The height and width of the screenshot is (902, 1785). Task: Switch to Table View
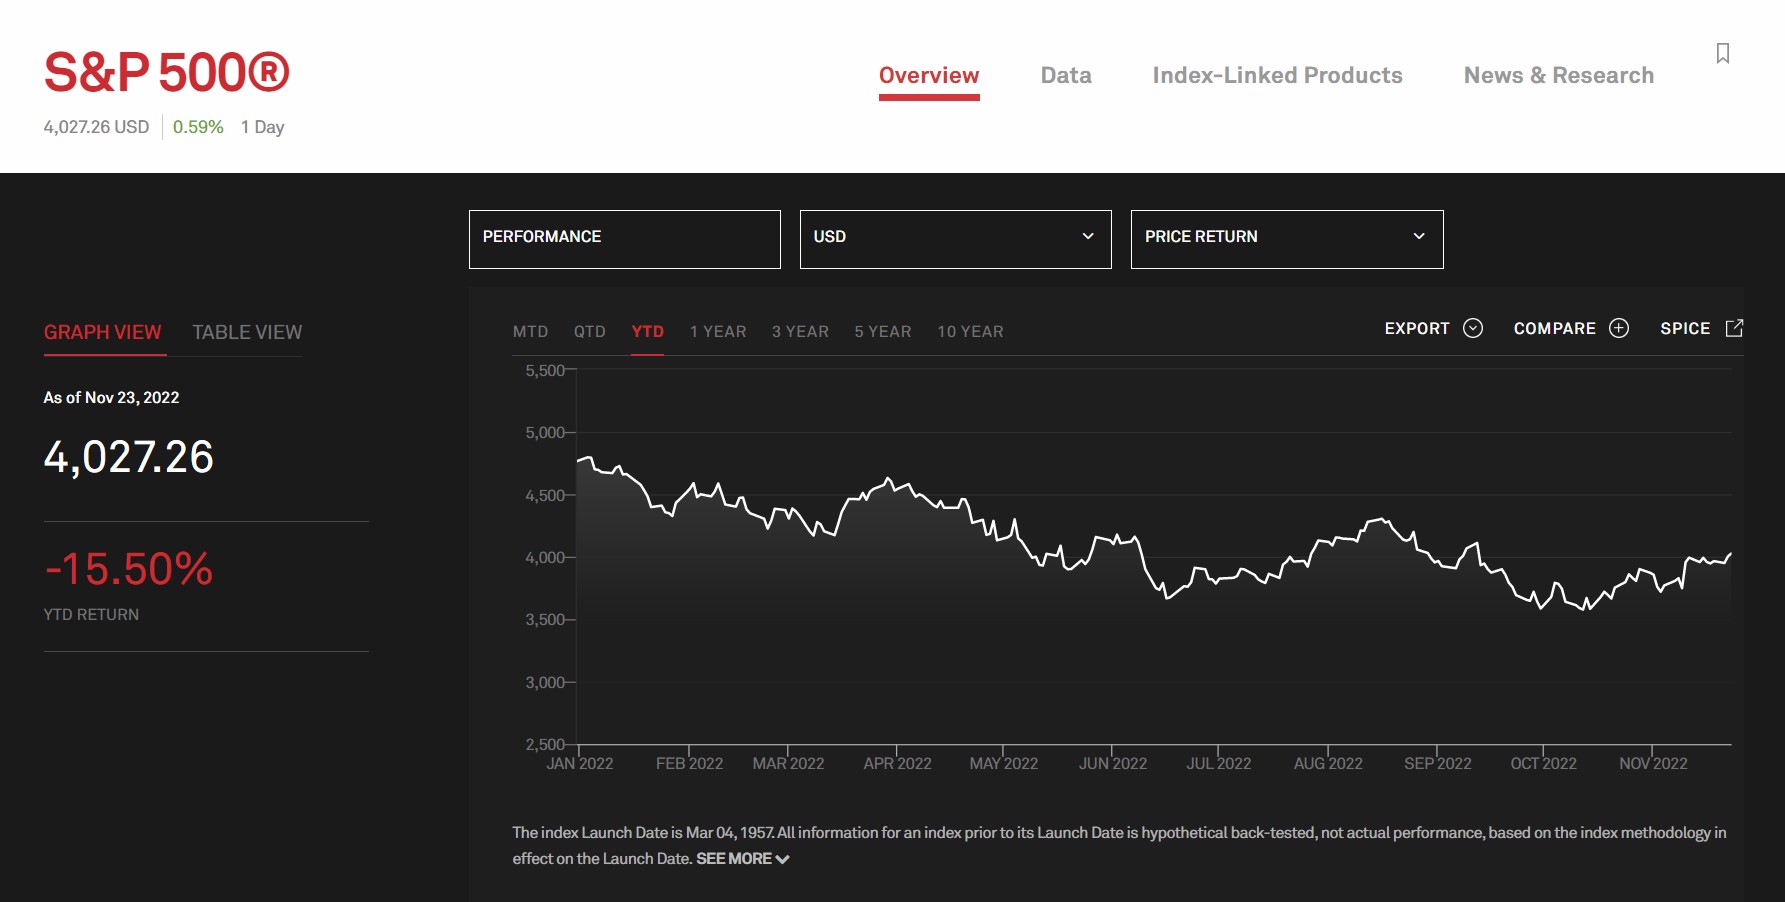click(x=247, y=332)
